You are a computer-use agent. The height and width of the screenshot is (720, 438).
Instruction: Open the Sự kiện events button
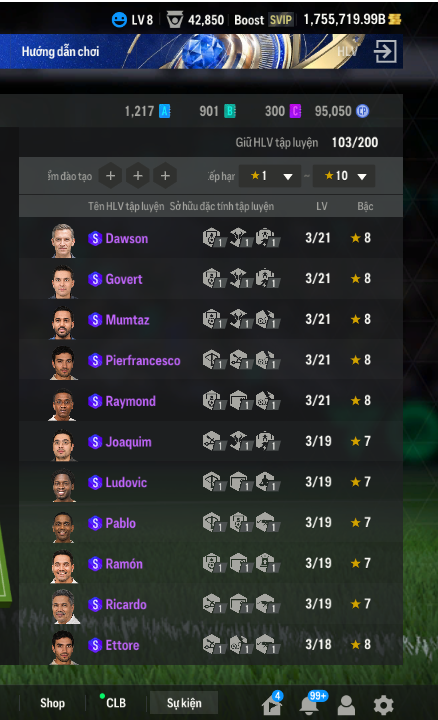click(x=184, y=703)
